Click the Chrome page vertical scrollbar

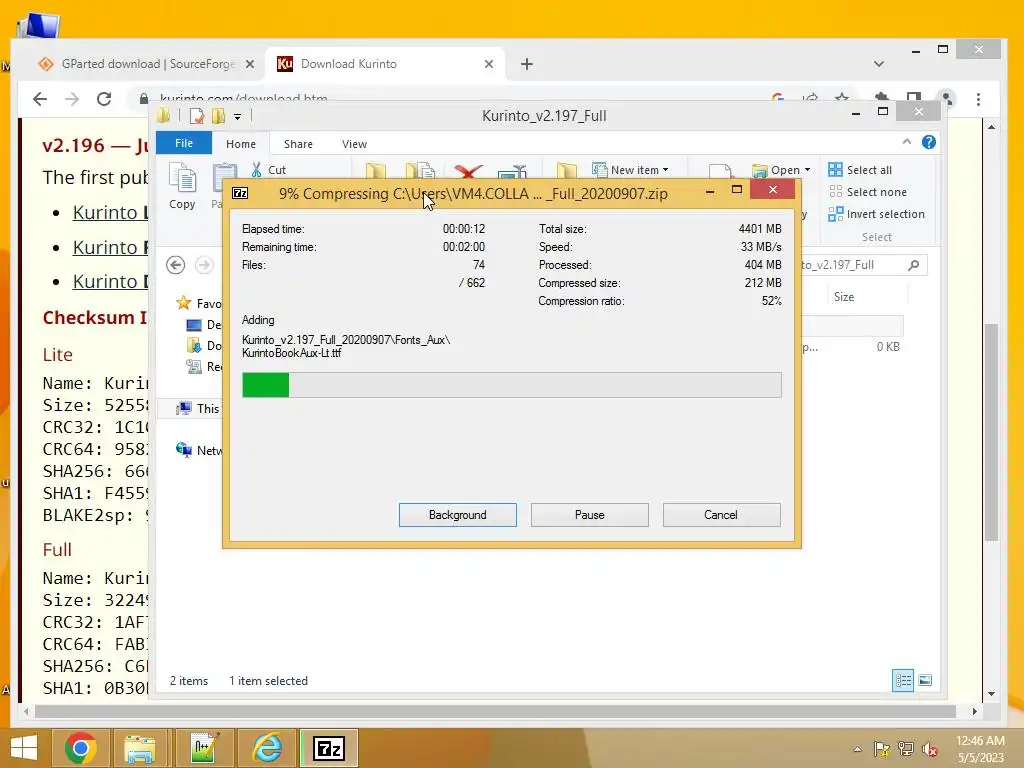click(991, 431)
